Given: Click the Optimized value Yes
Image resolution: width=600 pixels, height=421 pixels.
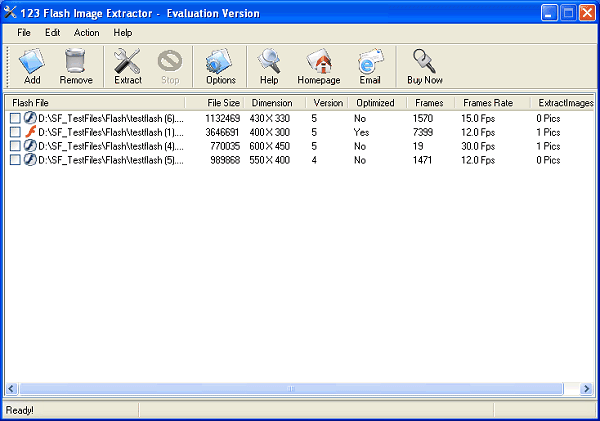Looking at the screenshot, I should [x=361, y=132].
